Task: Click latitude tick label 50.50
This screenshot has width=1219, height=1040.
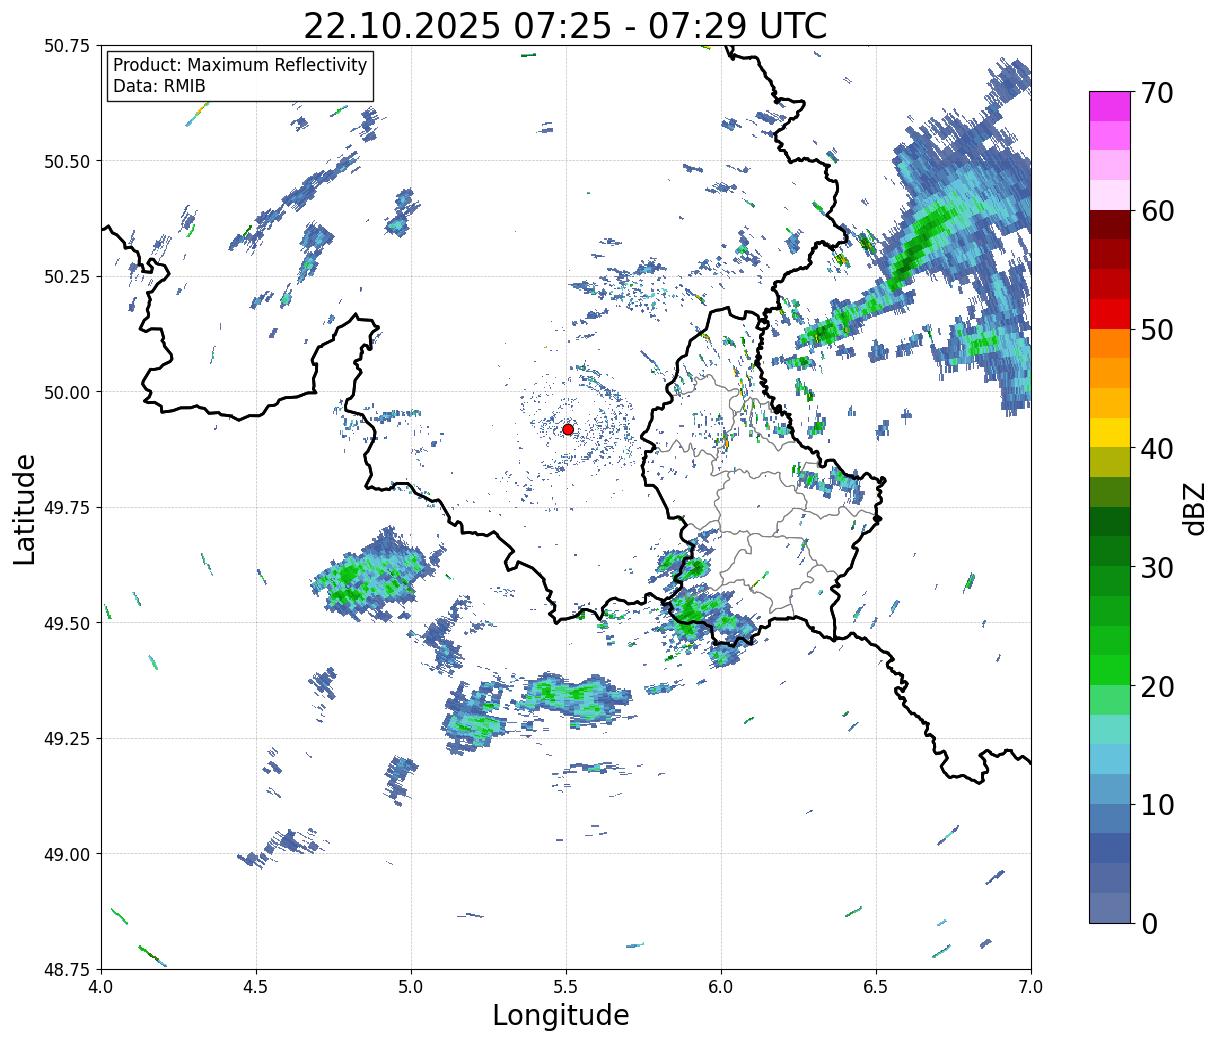Action: [67, 161]
